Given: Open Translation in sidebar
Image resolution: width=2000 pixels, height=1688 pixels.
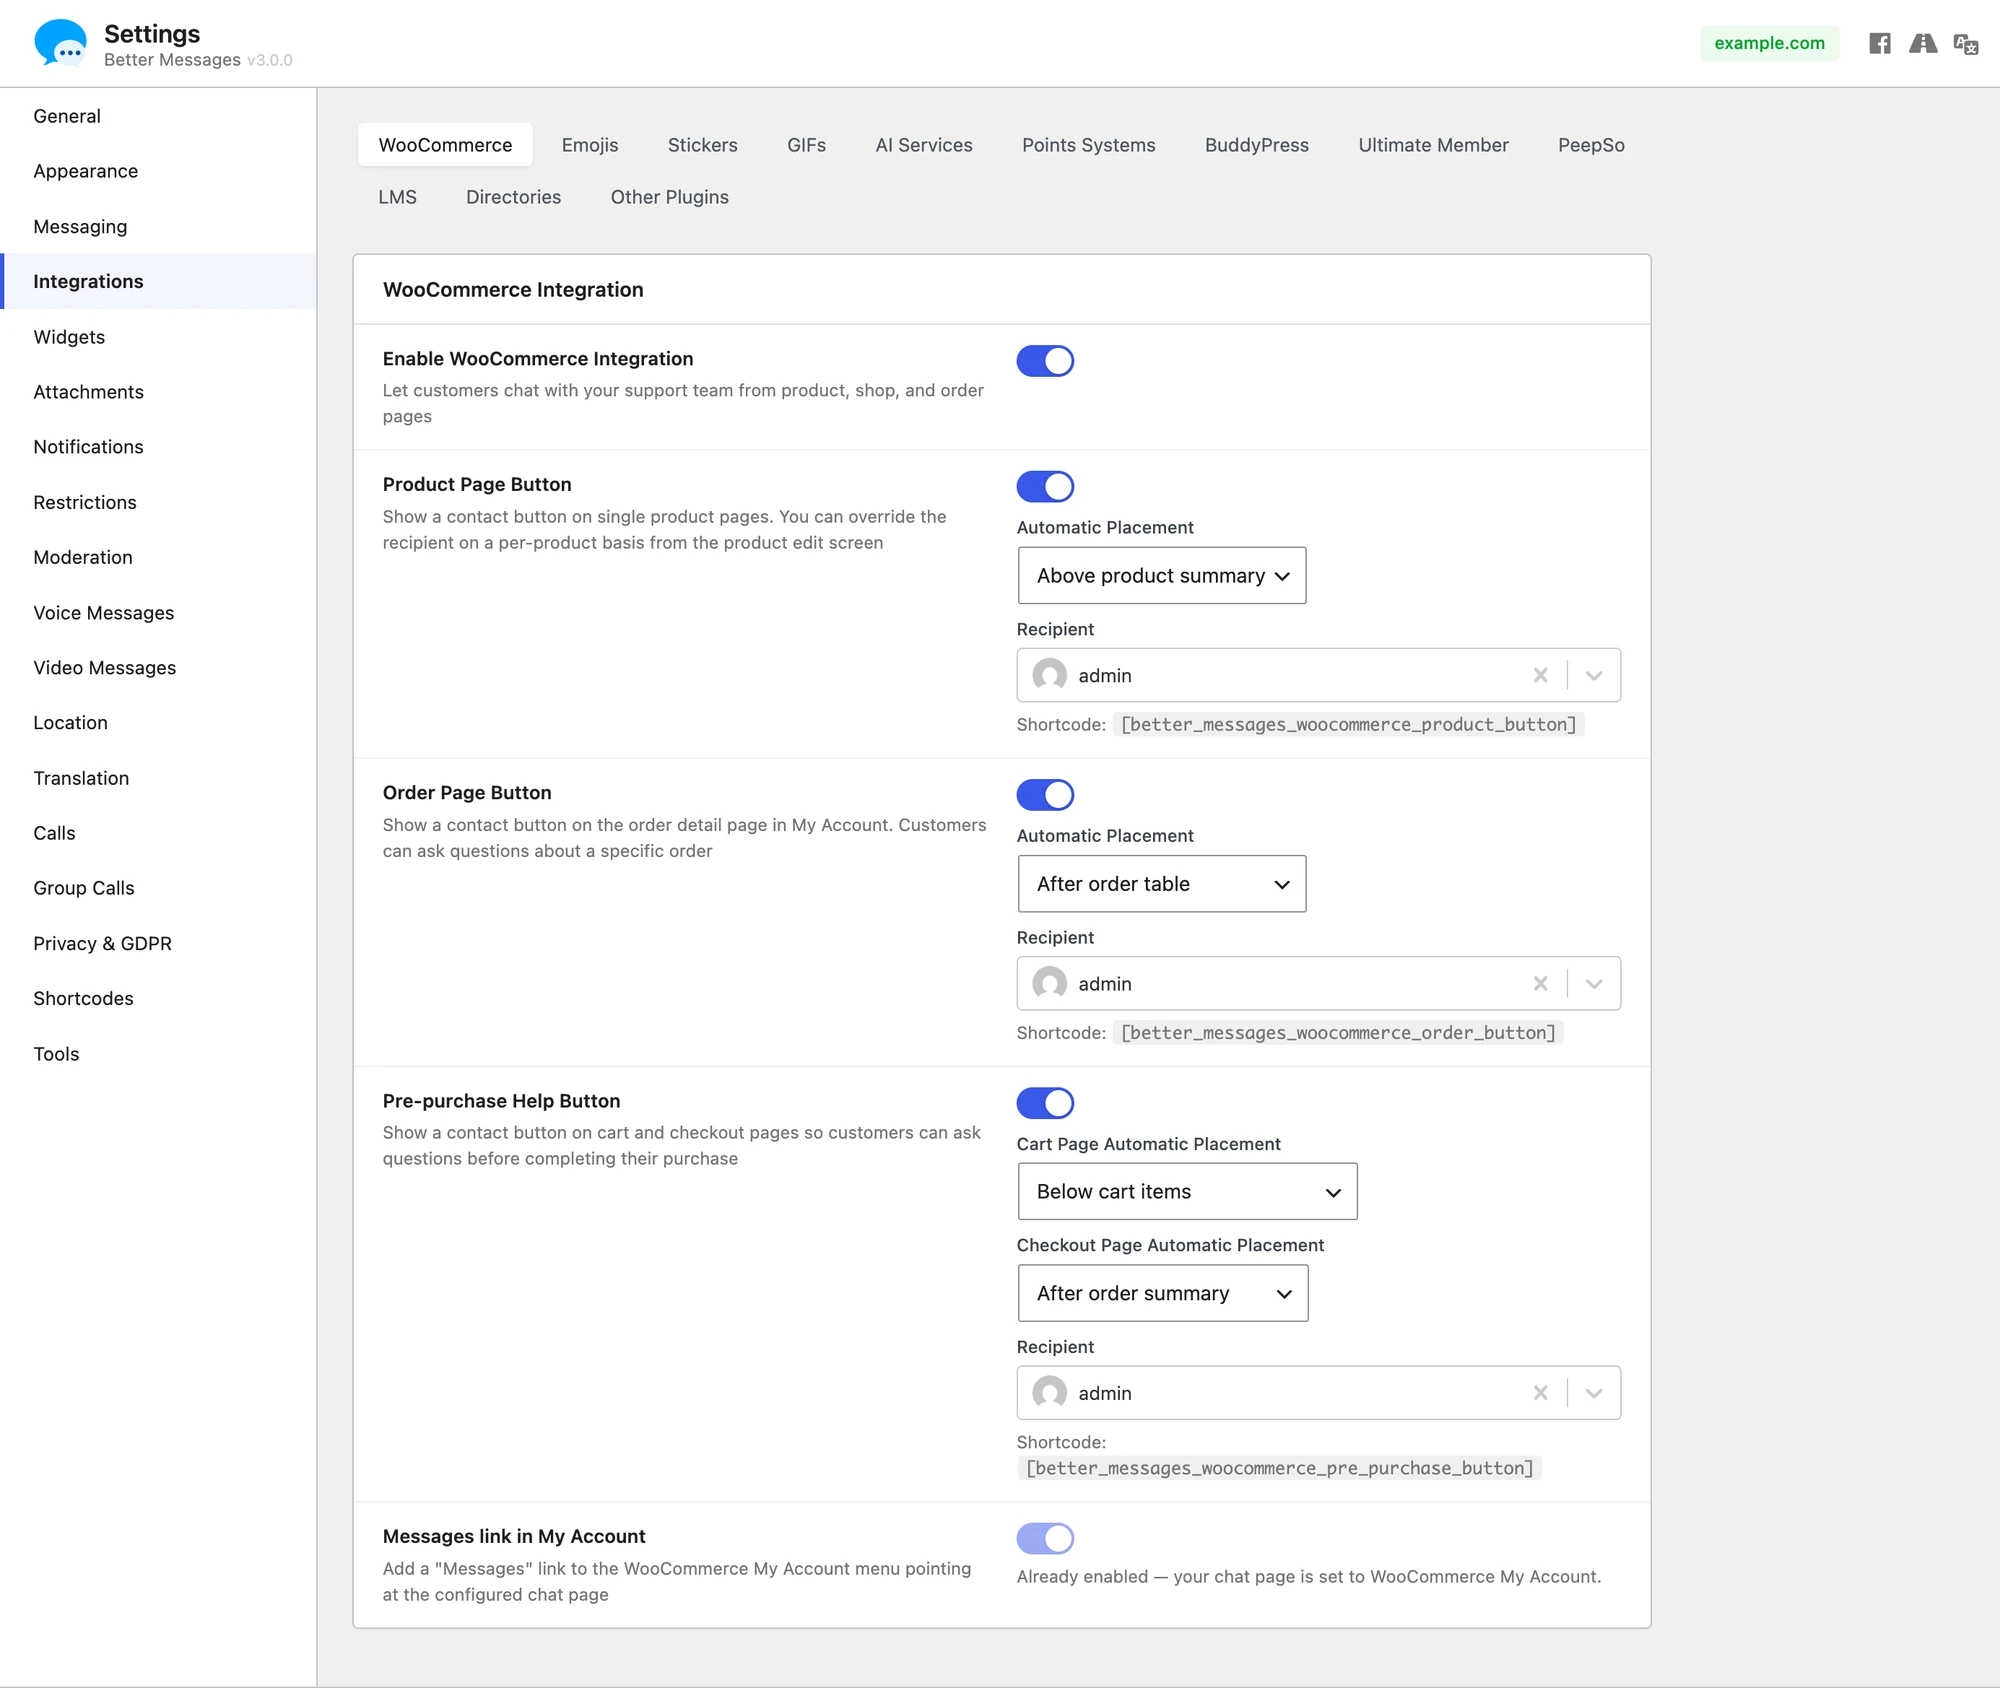Looking at the screenshot, I should (x=158, y=778).
